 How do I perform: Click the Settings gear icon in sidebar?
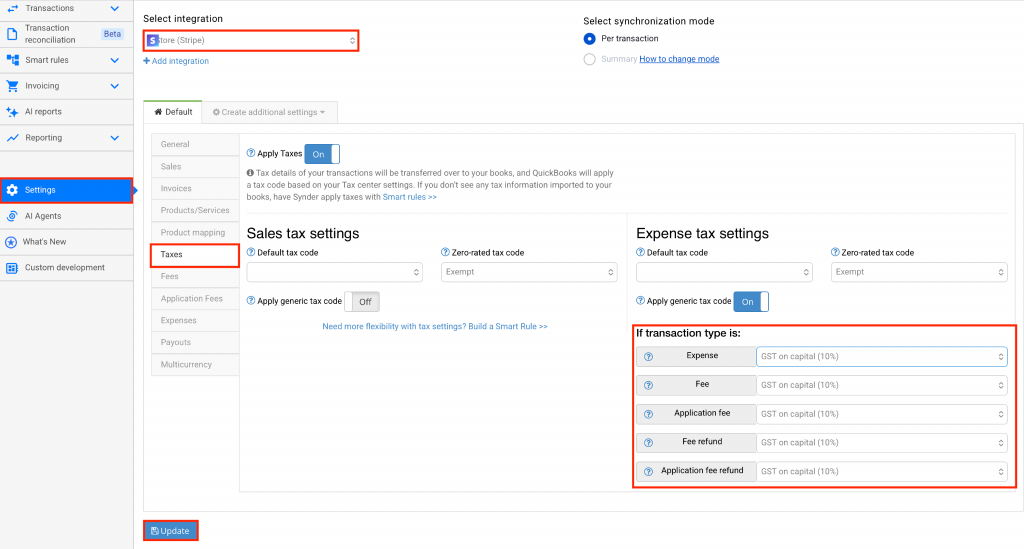click(x=12, y=190)
